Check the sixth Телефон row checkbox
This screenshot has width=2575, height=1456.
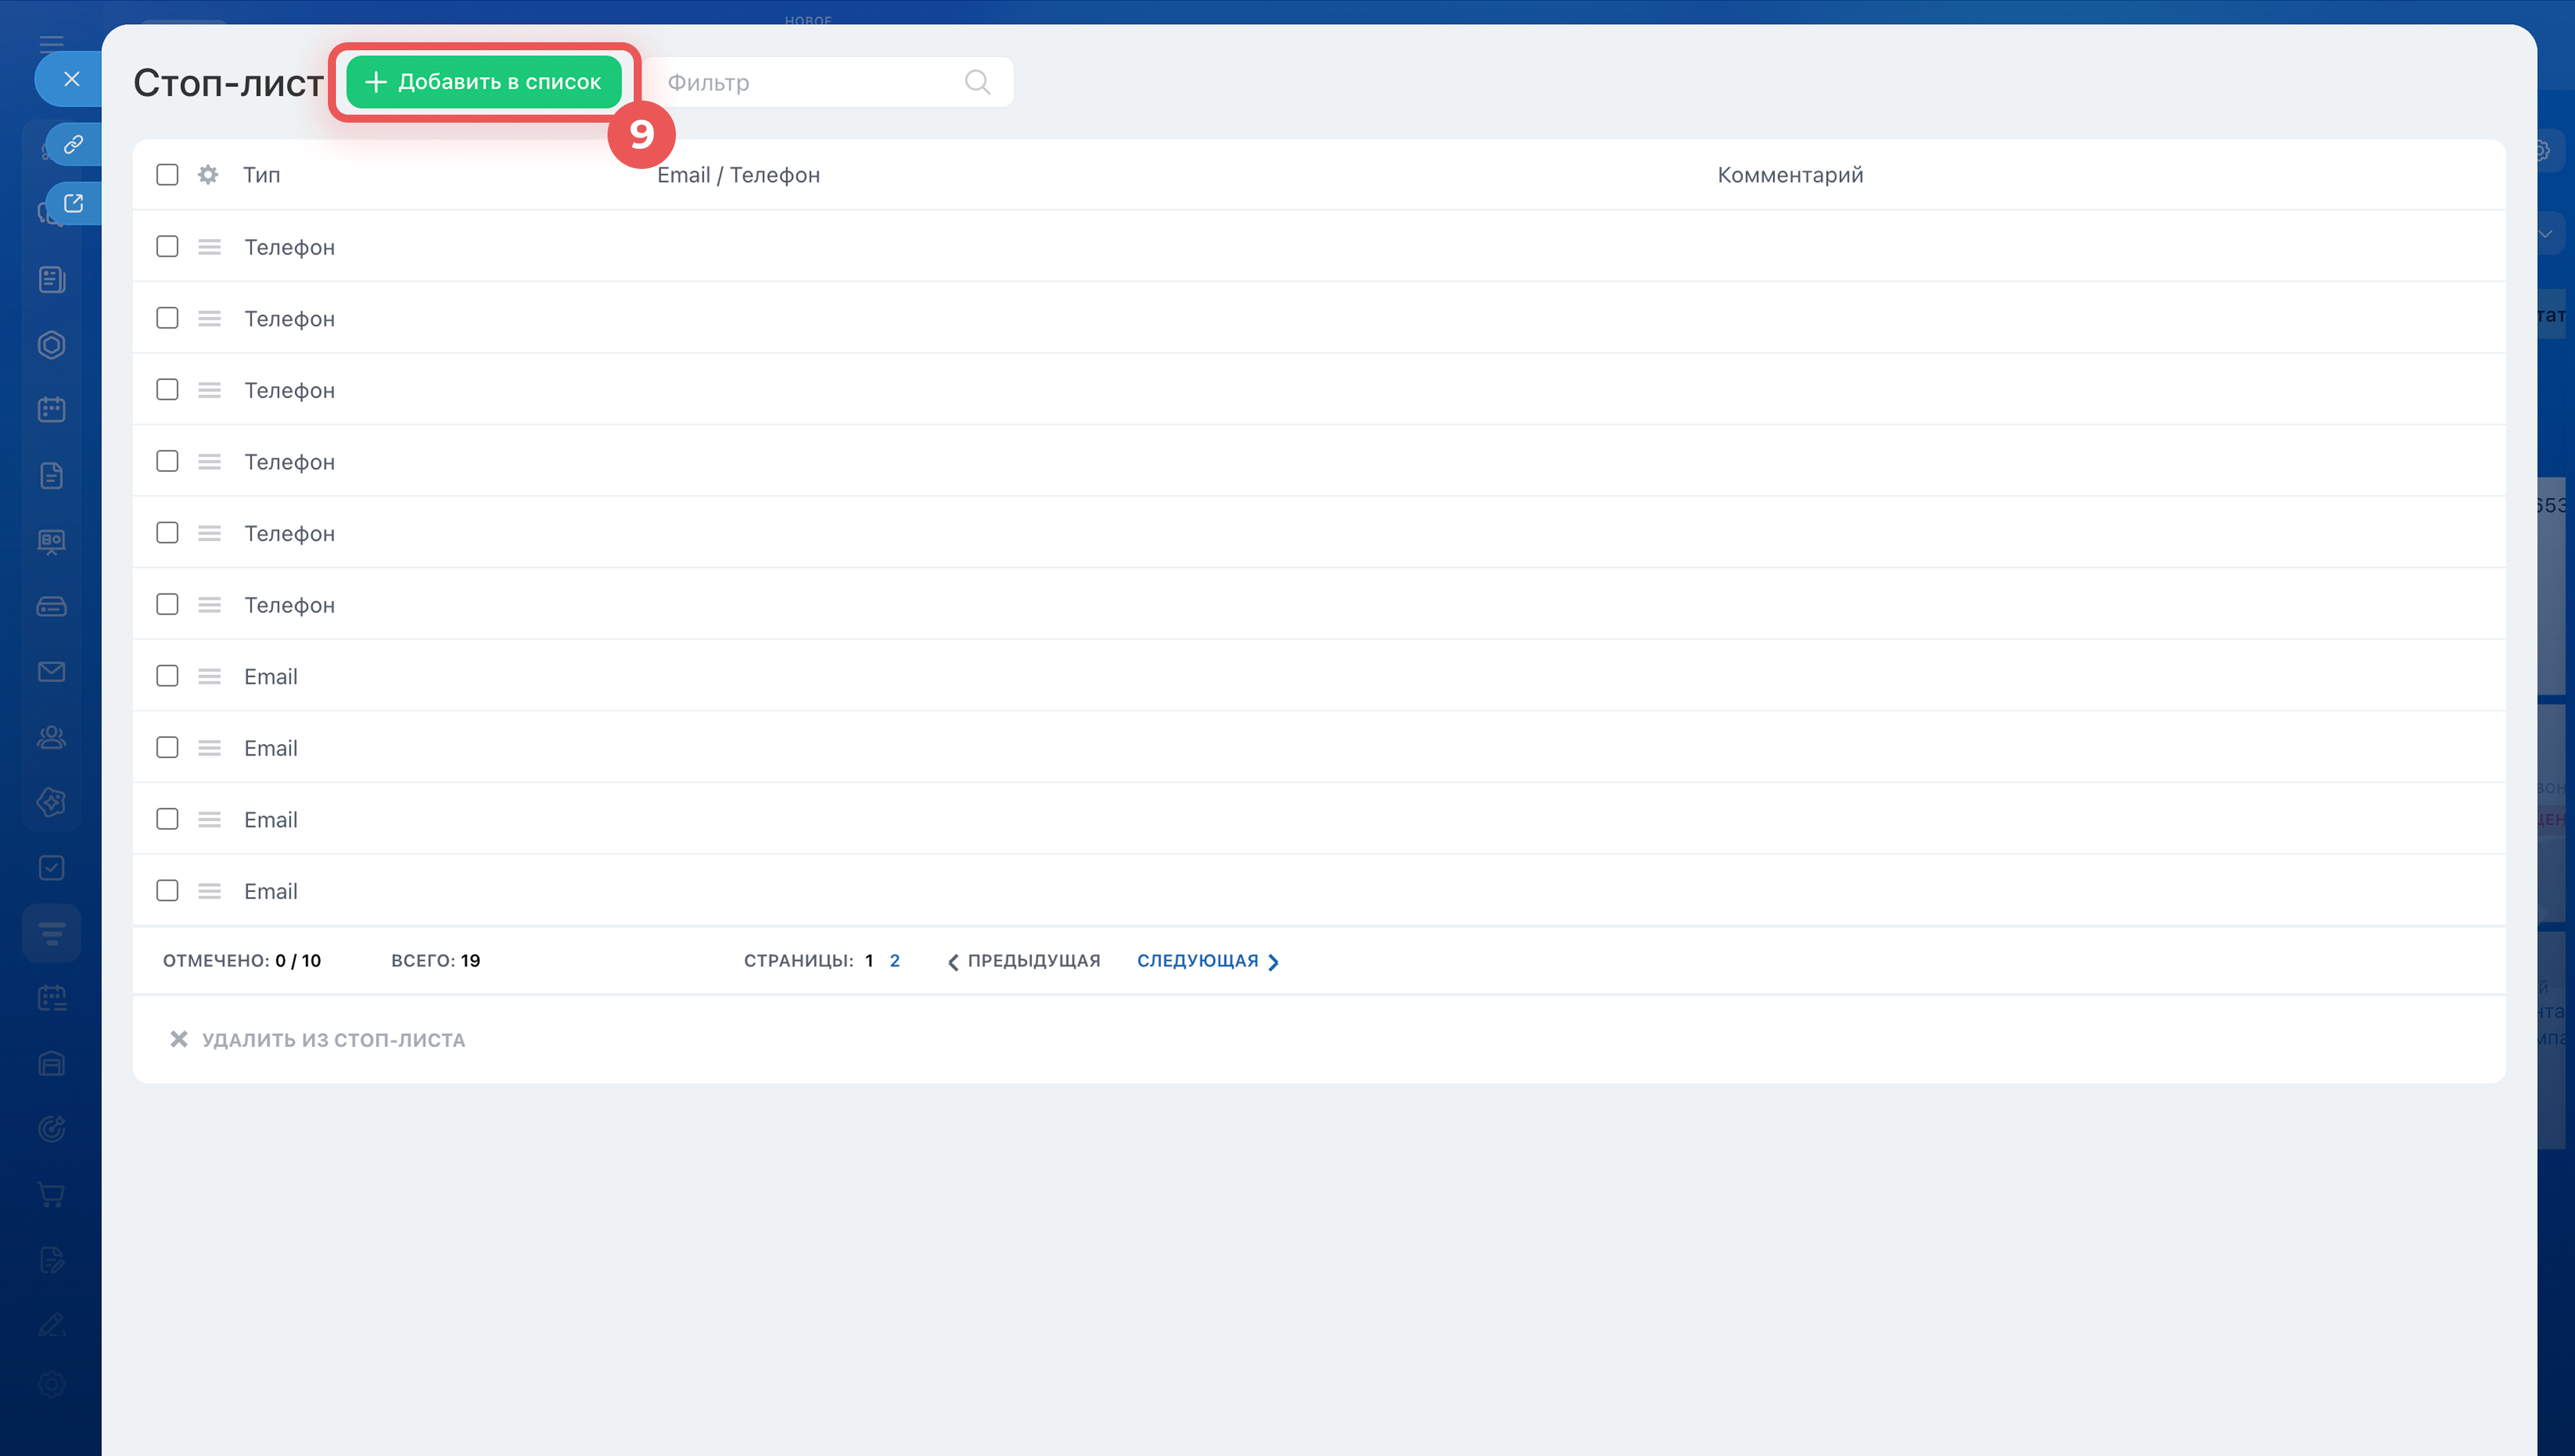(167, 604)
